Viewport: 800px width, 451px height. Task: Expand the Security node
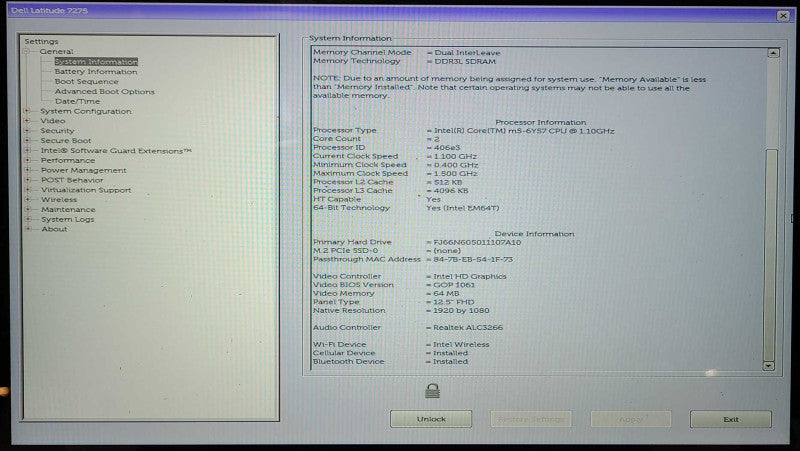[x=27, y=131]
